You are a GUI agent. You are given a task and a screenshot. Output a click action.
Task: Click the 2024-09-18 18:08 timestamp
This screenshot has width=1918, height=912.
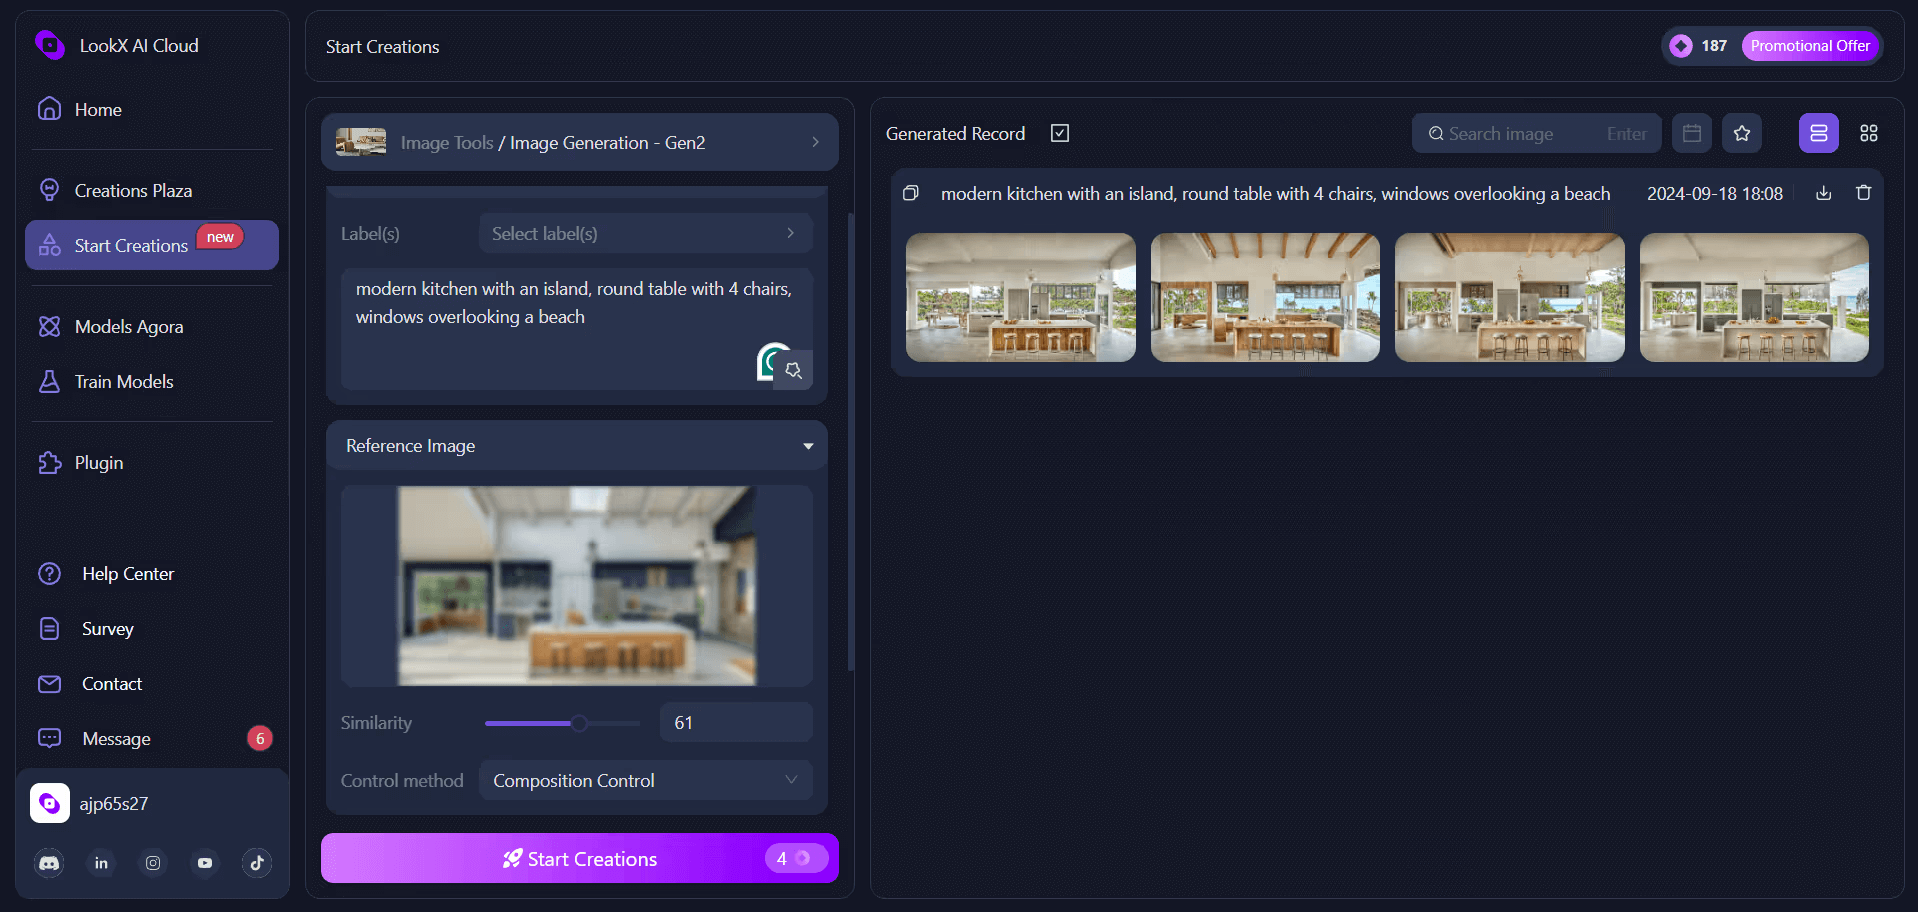1715,194
